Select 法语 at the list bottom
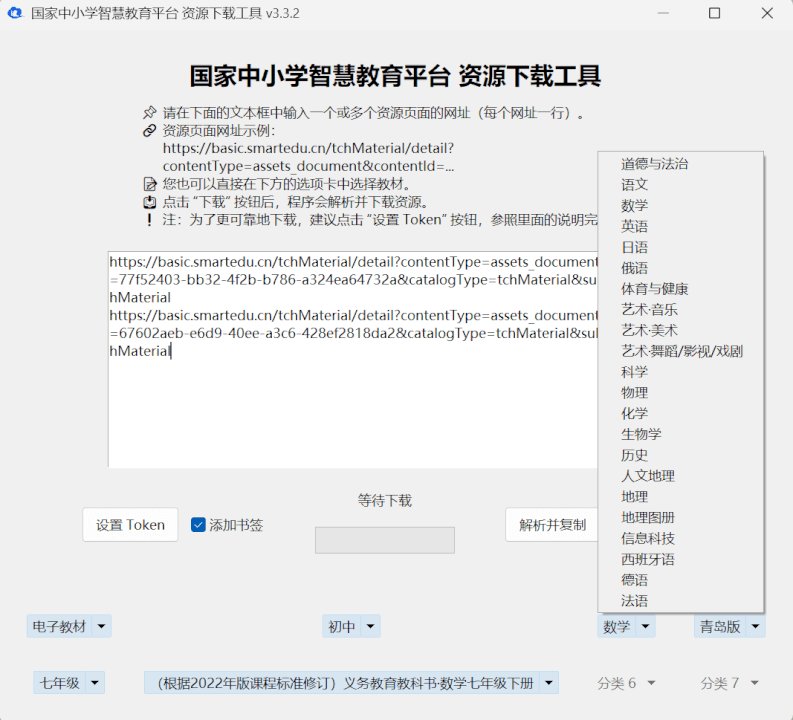The image size is (793, 720). [680, 601]
